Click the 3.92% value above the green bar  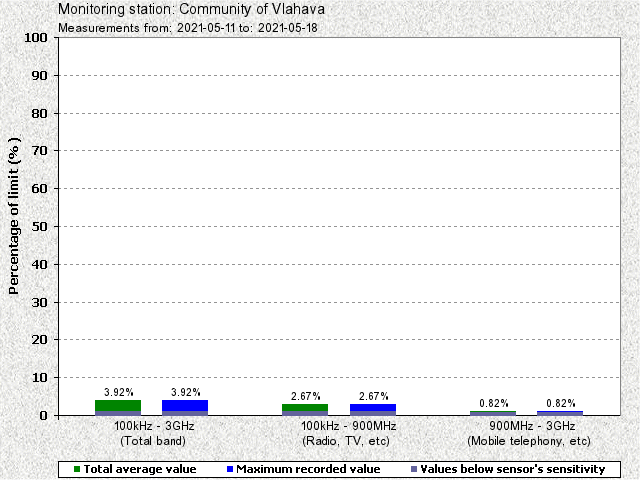(119, 392)
